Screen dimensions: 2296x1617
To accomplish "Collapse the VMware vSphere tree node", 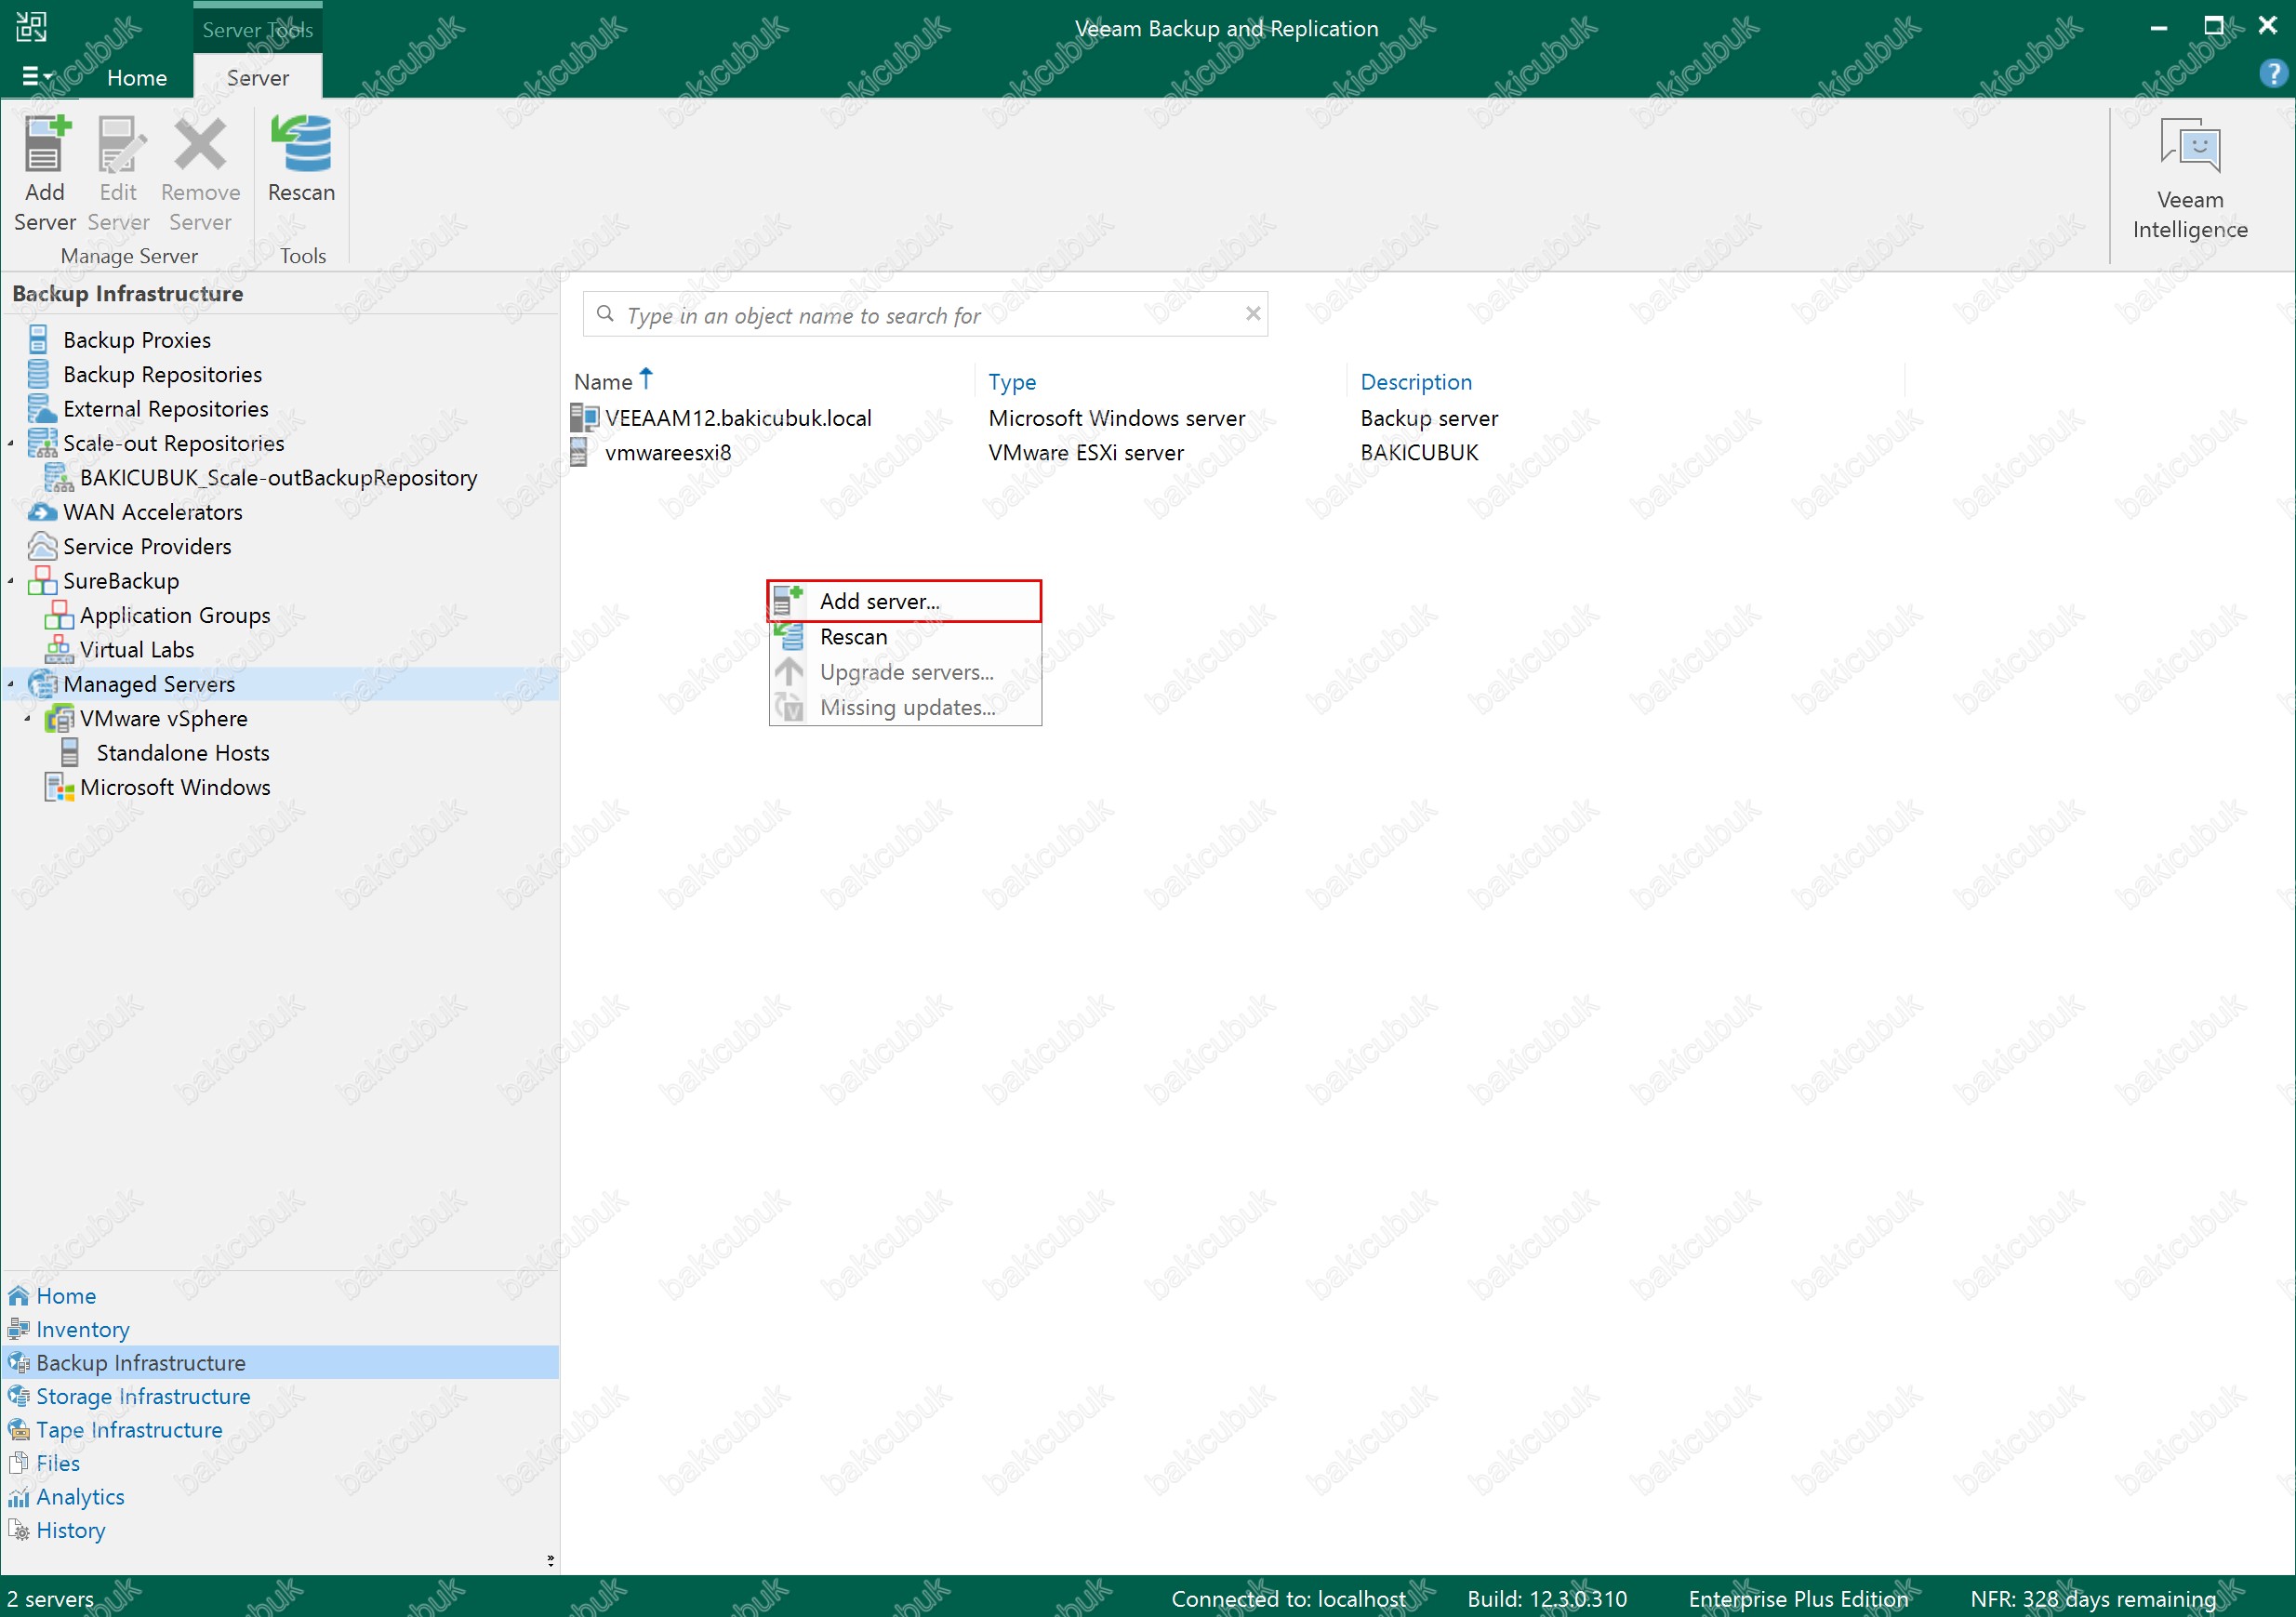I will (28, 718).
